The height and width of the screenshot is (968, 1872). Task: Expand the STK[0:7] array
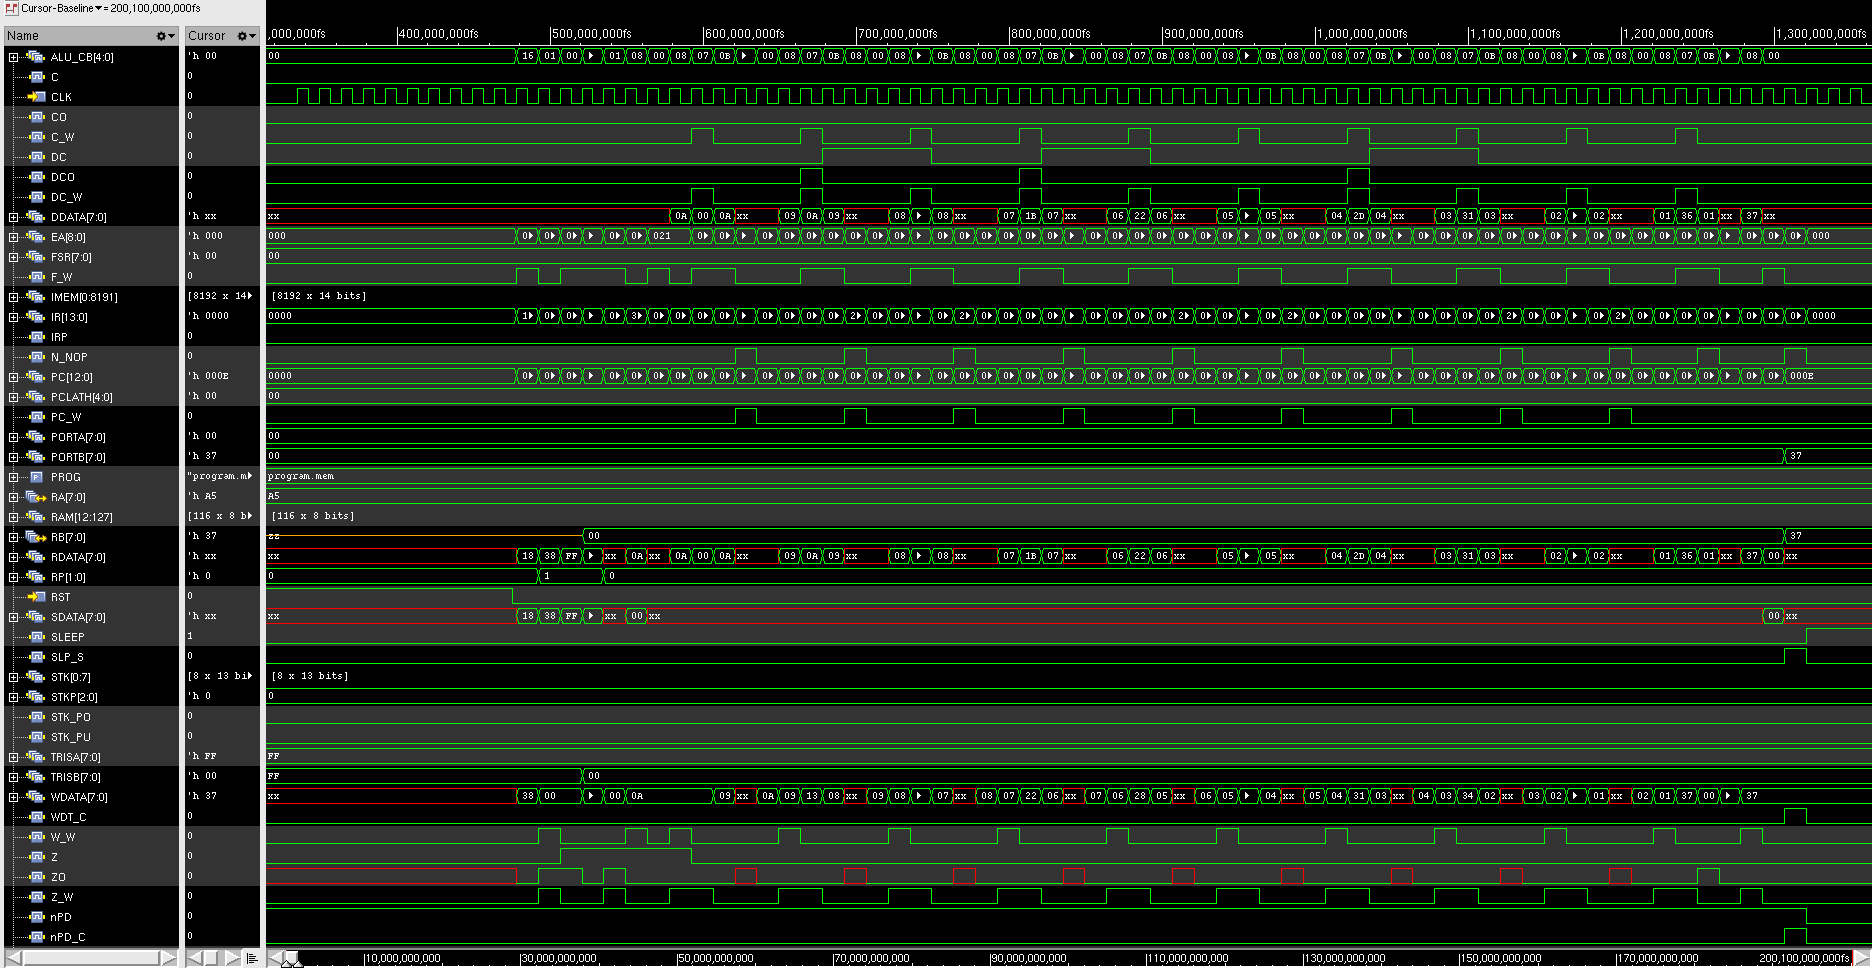(x=13, y=677)
